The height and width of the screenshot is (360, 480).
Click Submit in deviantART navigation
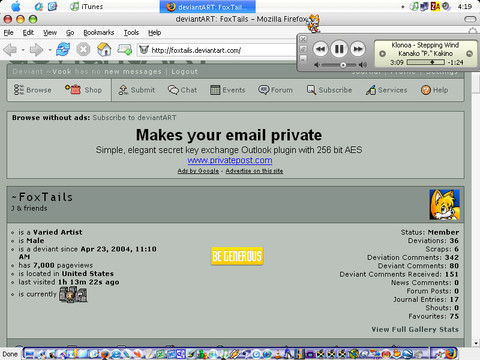(137, 90)
